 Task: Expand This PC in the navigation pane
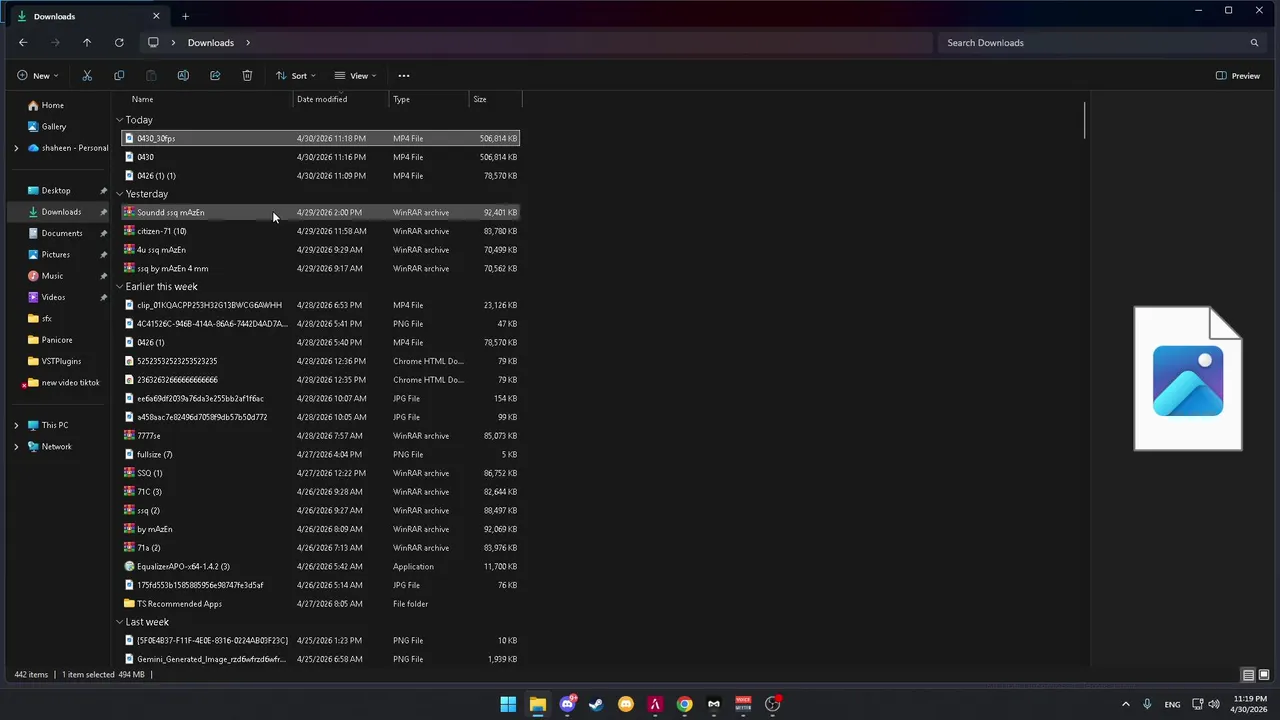click(x=16, y=425)
